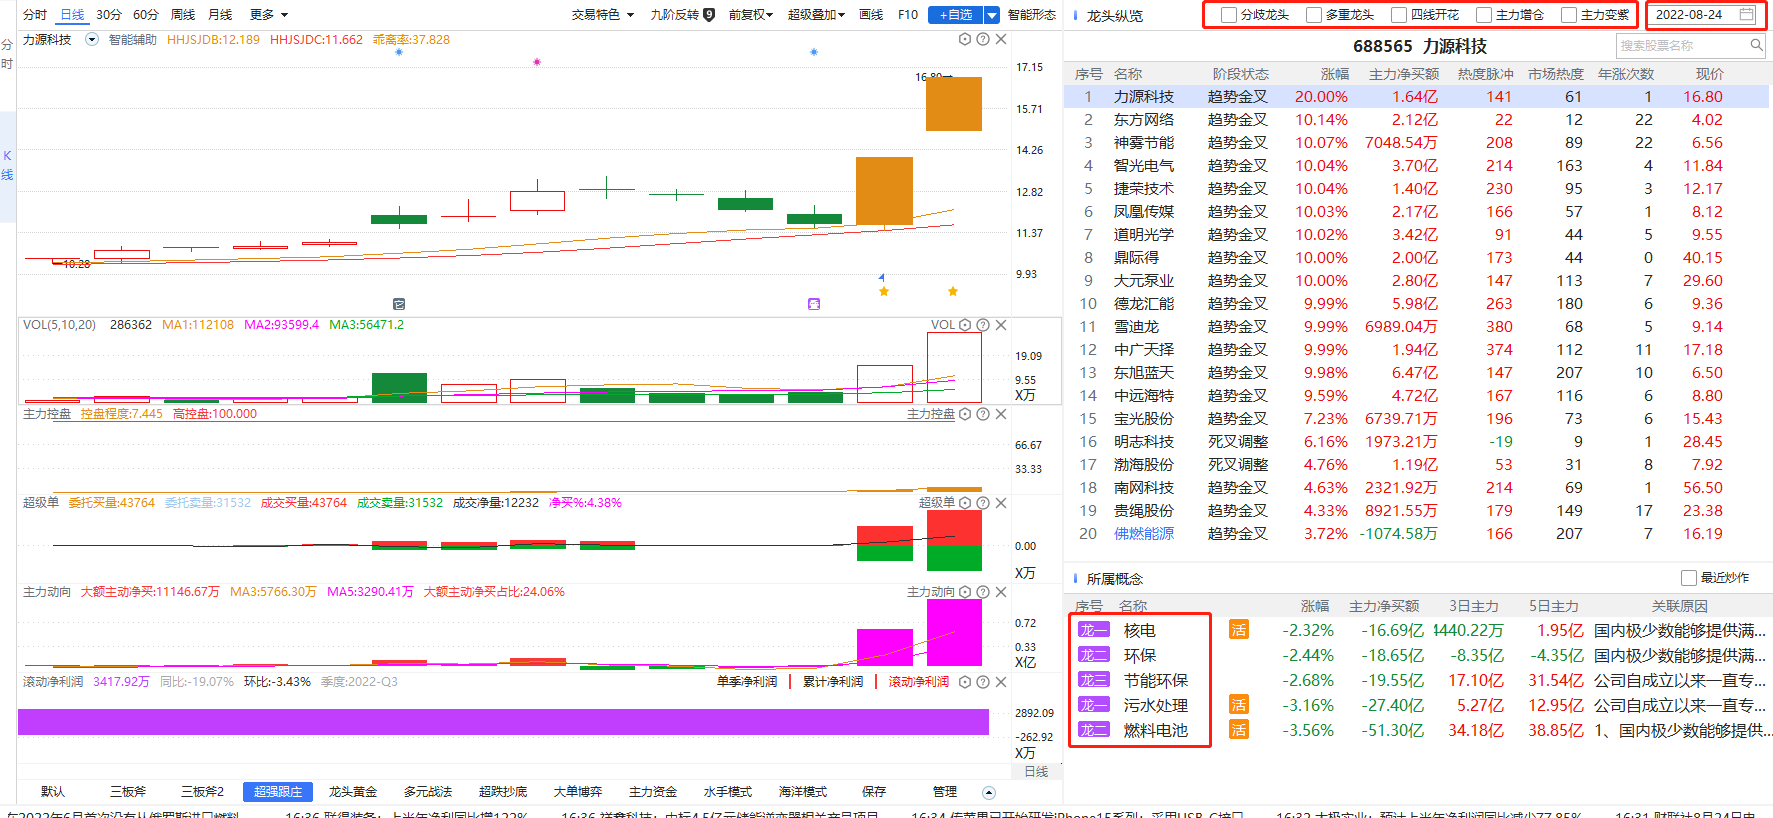Image resolution: width=1773 pixels, height=818 pixels.
Task: Click the purple event marker icon under the chart
Action: (x=814, y=304)
